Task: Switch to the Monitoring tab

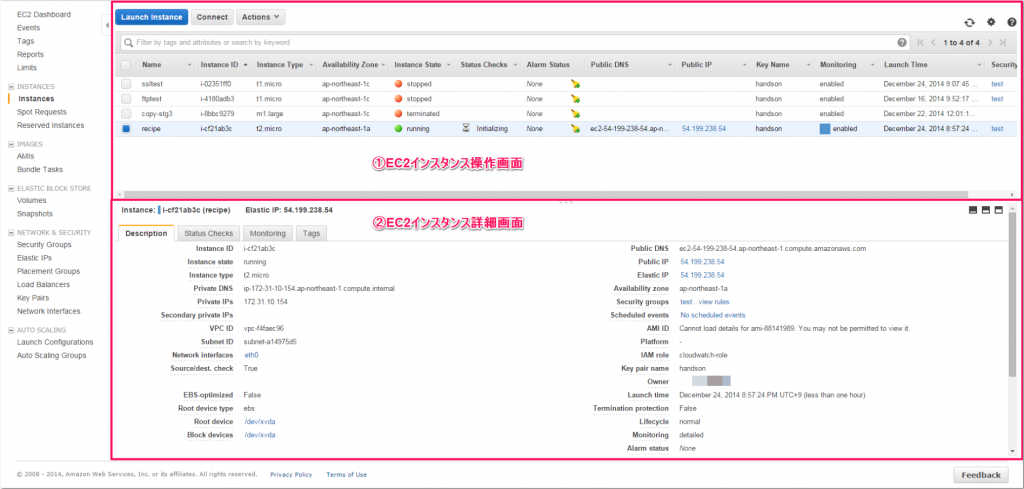Action: [268, 233]
